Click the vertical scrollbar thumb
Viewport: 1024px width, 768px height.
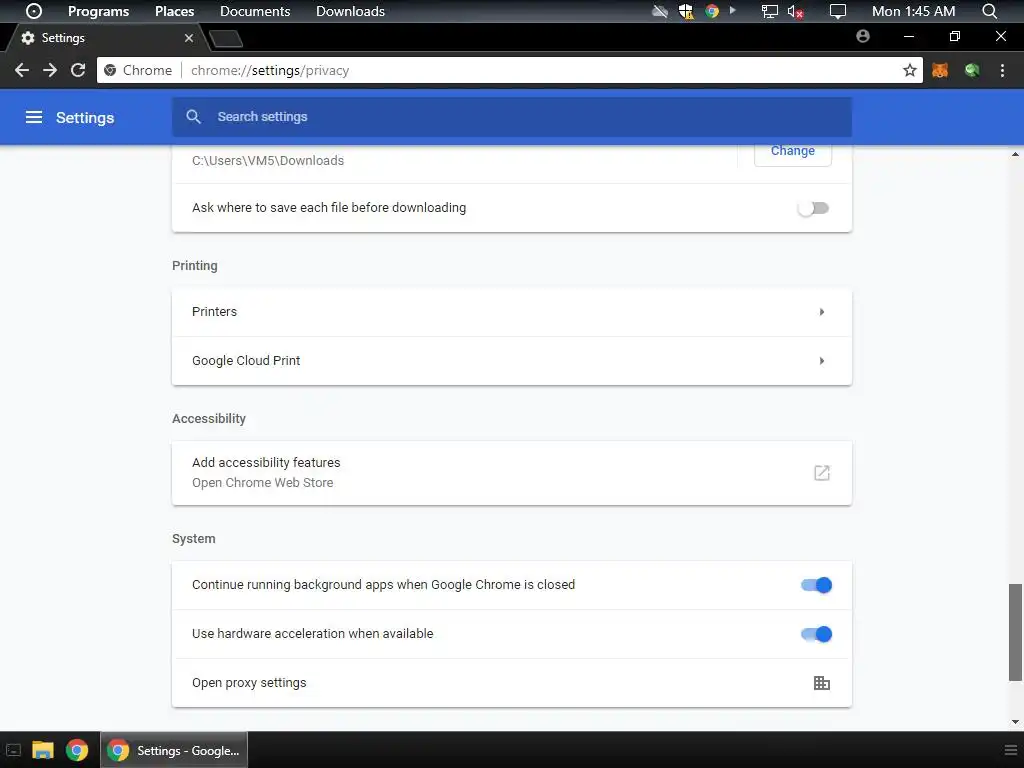[1015, 632]
